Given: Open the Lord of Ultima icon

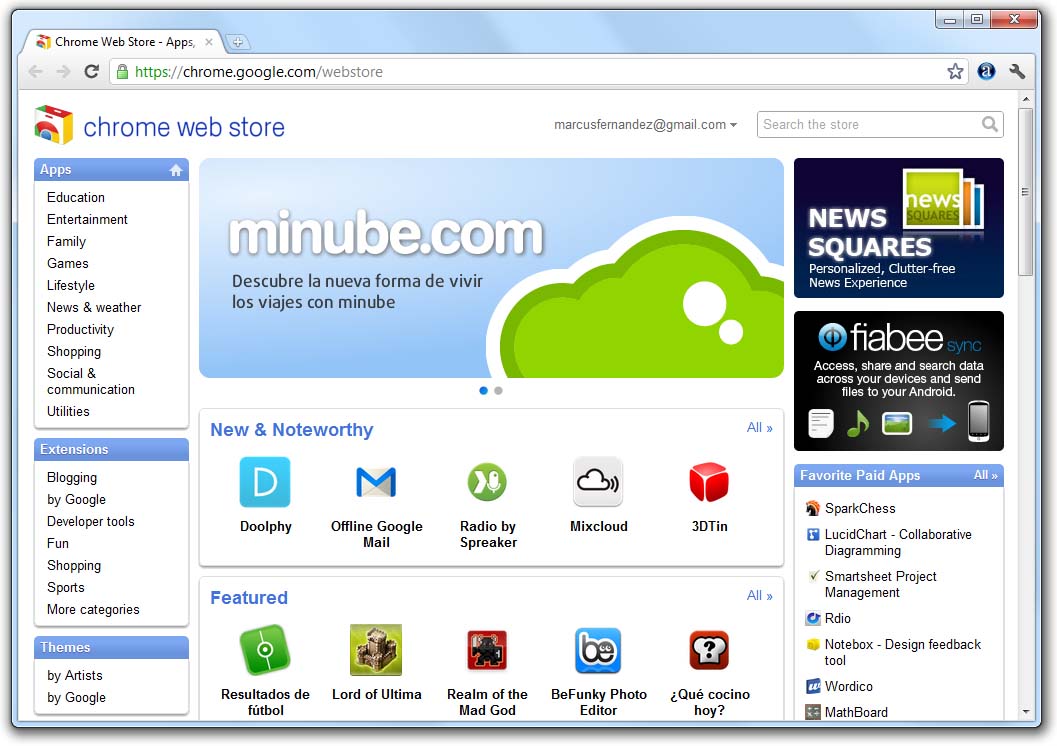Looking at the screenshot, I should (376, 650).
